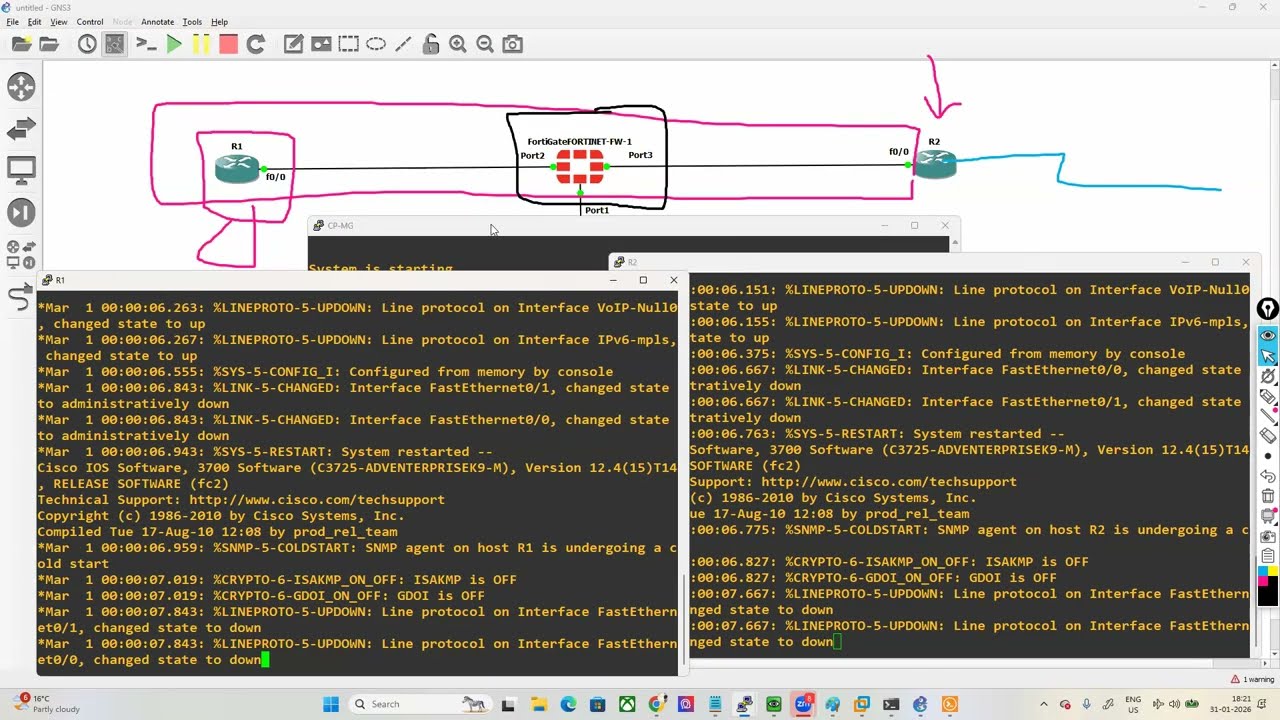
Task: Open Windows Start menu
Action: [331, 704]
